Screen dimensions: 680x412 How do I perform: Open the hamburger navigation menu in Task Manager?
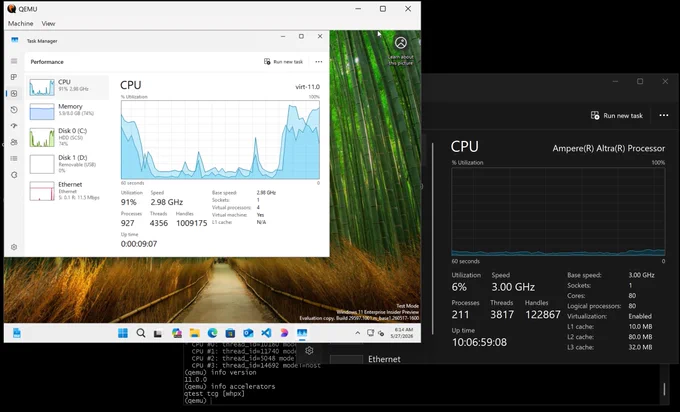[x=14, y=61]
